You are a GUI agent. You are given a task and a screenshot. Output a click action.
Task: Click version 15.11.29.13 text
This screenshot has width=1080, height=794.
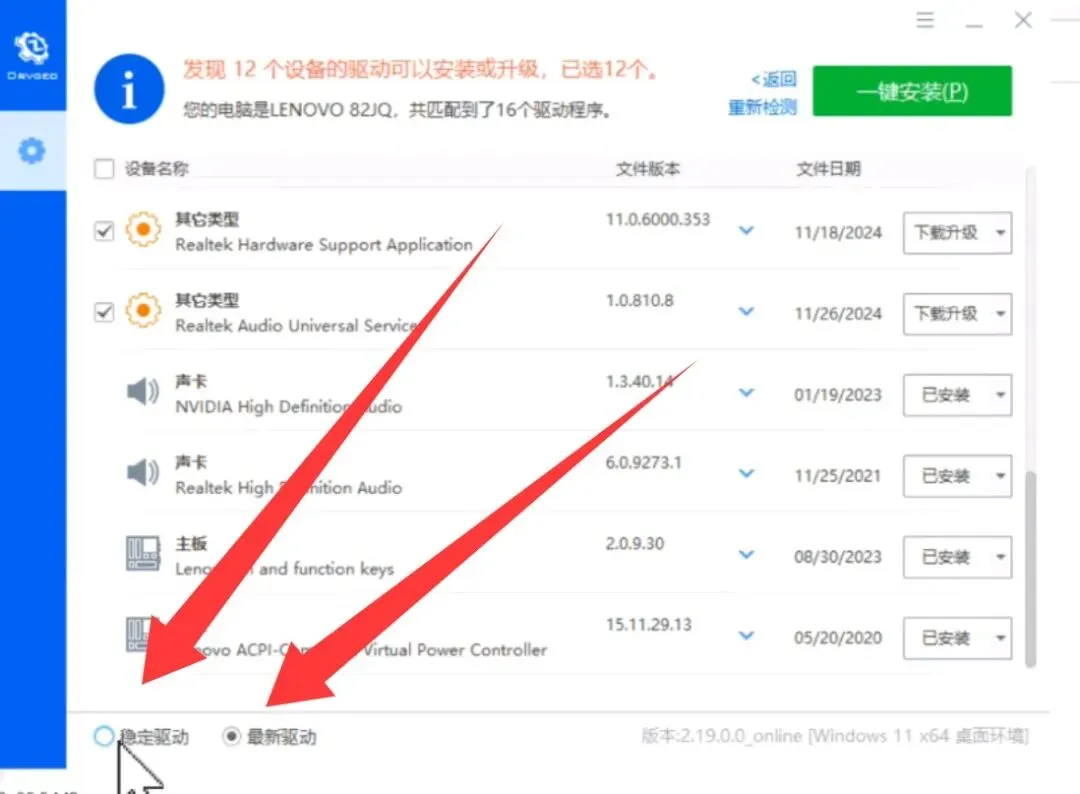[649, 625]
